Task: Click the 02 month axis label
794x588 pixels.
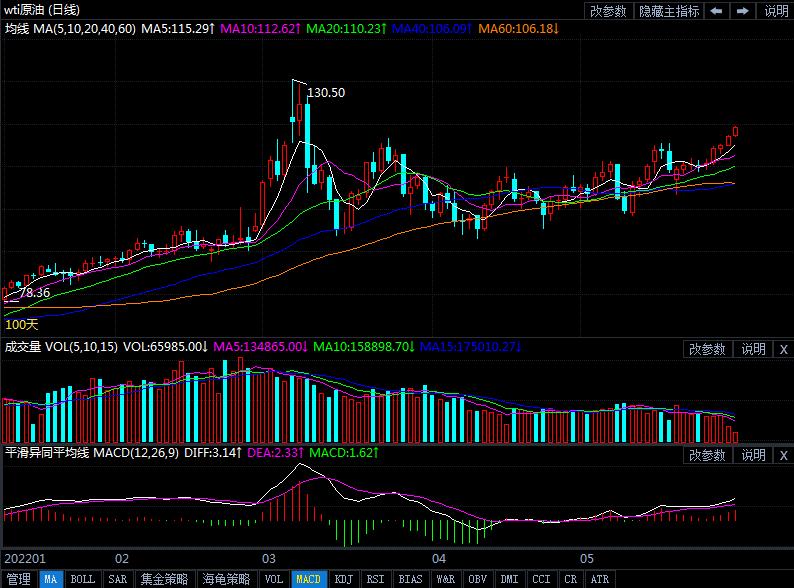Action: click(122, 559)
